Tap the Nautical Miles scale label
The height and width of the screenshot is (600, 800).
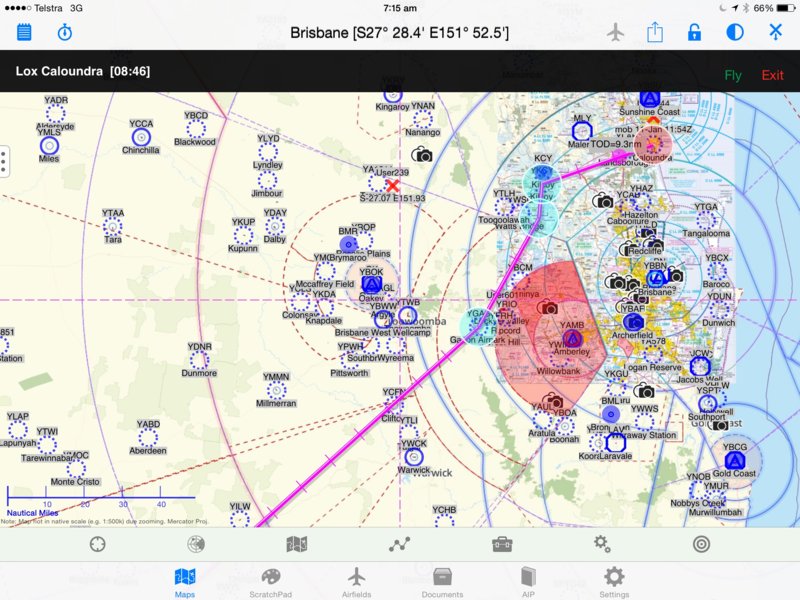click(x=33, y=513)
